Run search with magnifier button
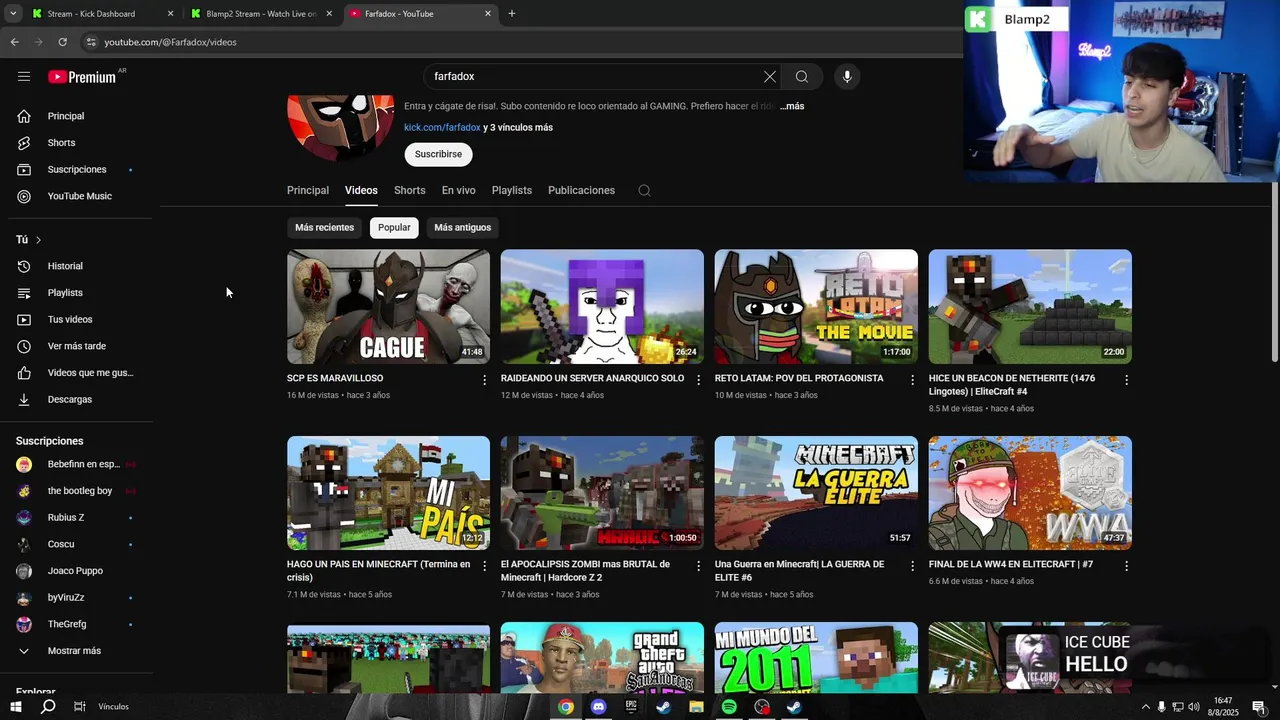Image resolution: width=1280 pixels, height=720 pixels. (801, 76)
